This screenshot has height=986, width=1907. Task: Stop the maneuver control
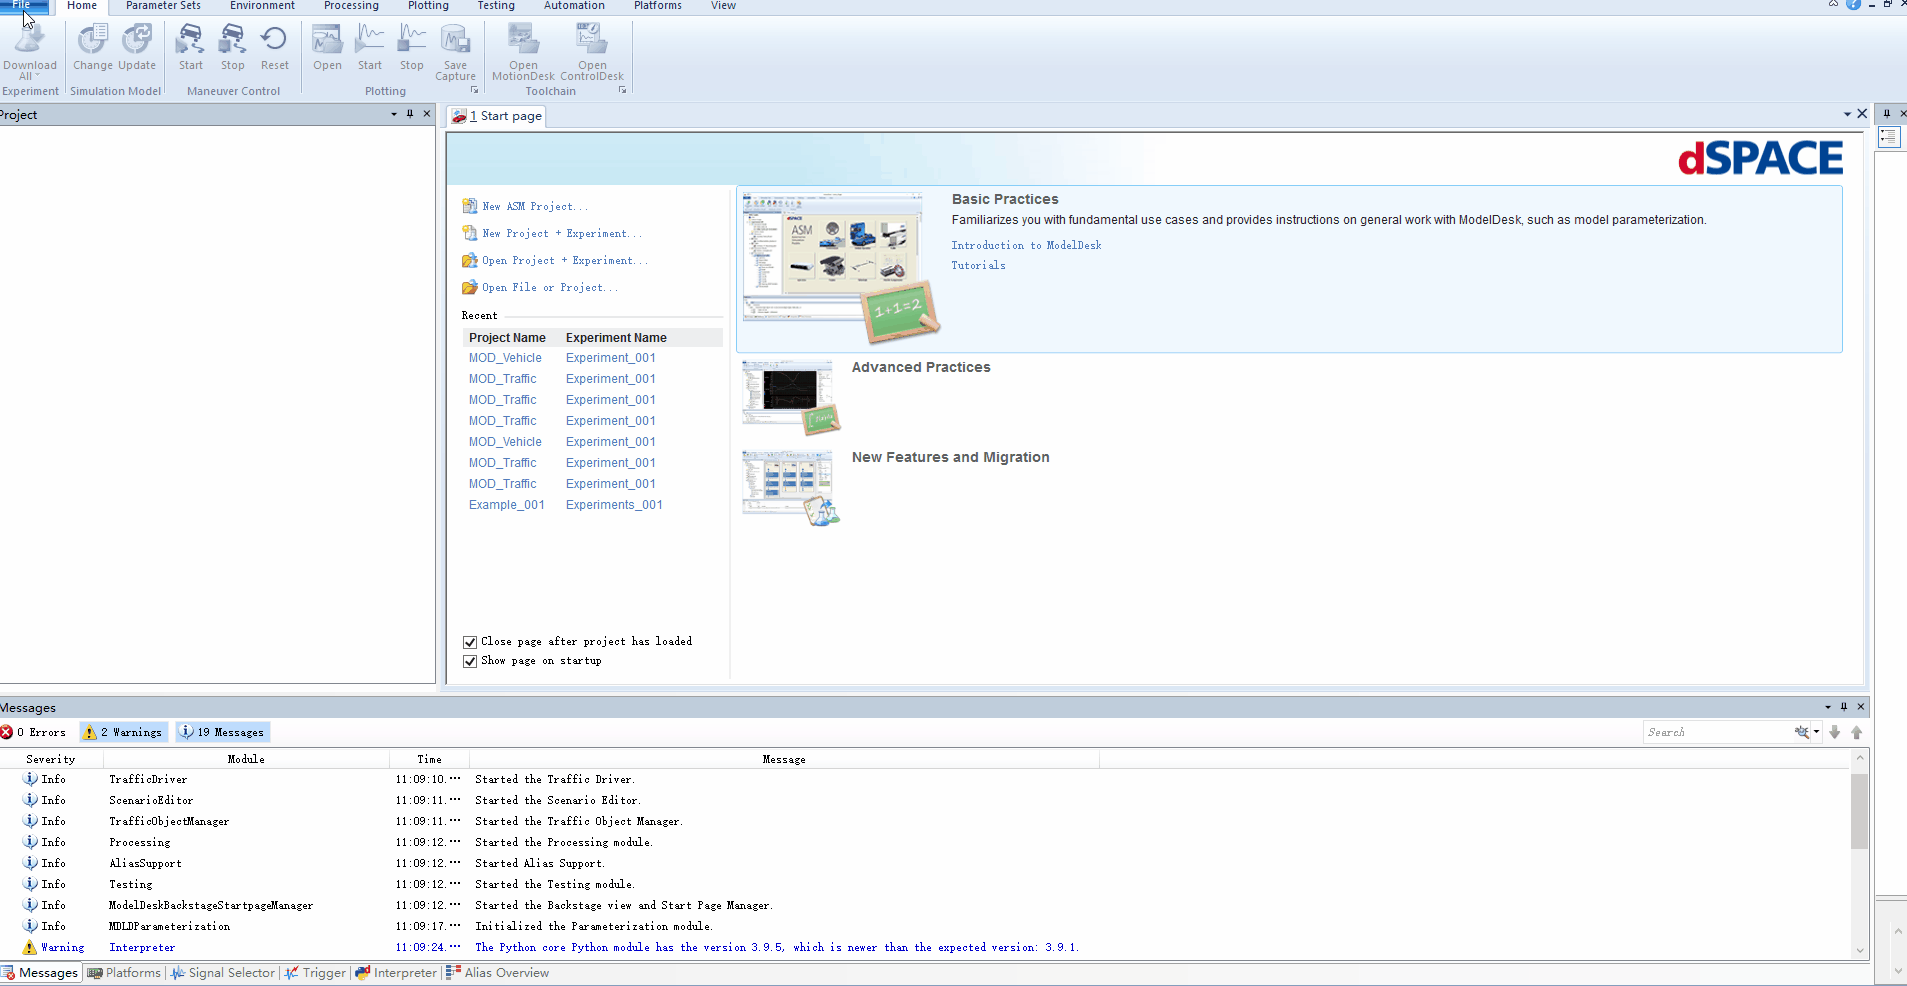[x=232, y=48]
